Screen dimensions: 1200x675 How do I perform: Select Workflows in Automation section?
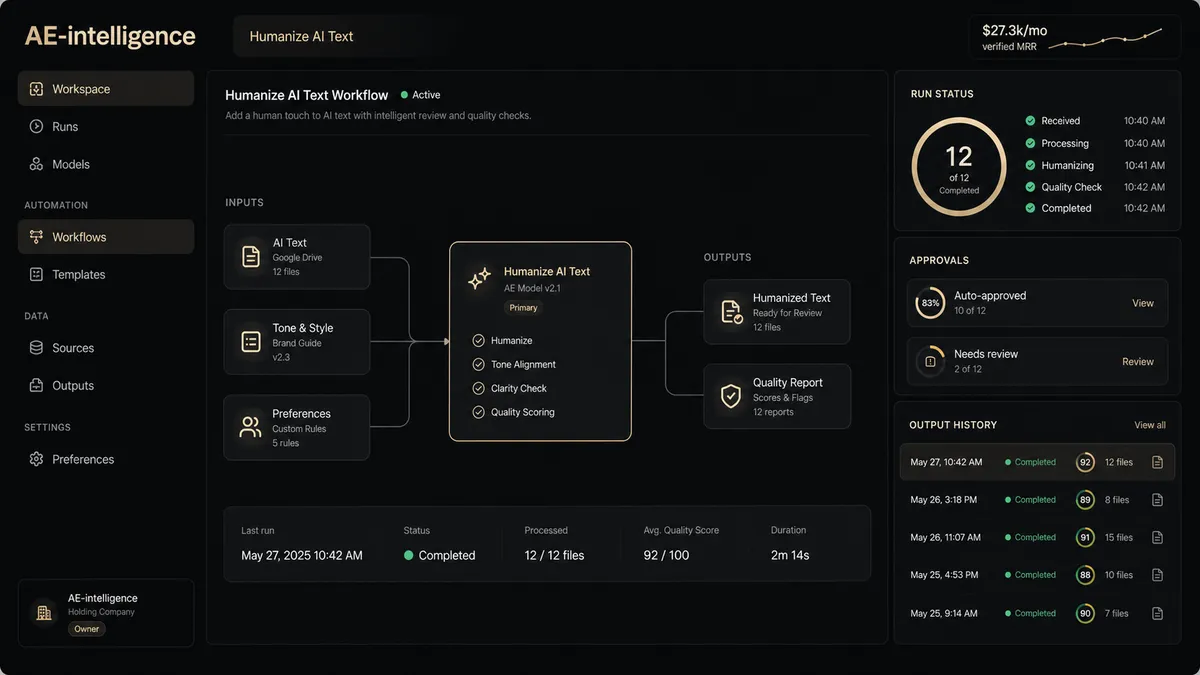pyautogui.click(x=106, y=237)
